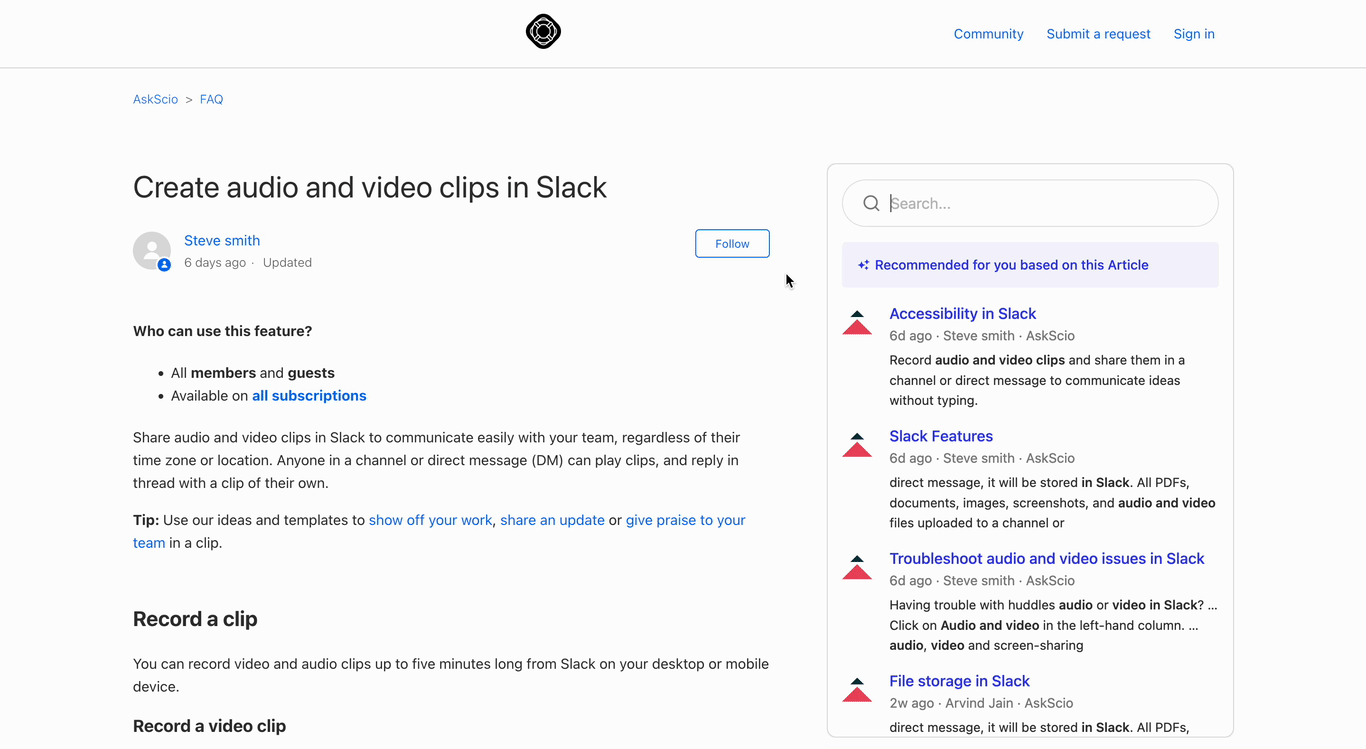
Task: Sign in to the help center
Action: click(x=1193, y=33)
